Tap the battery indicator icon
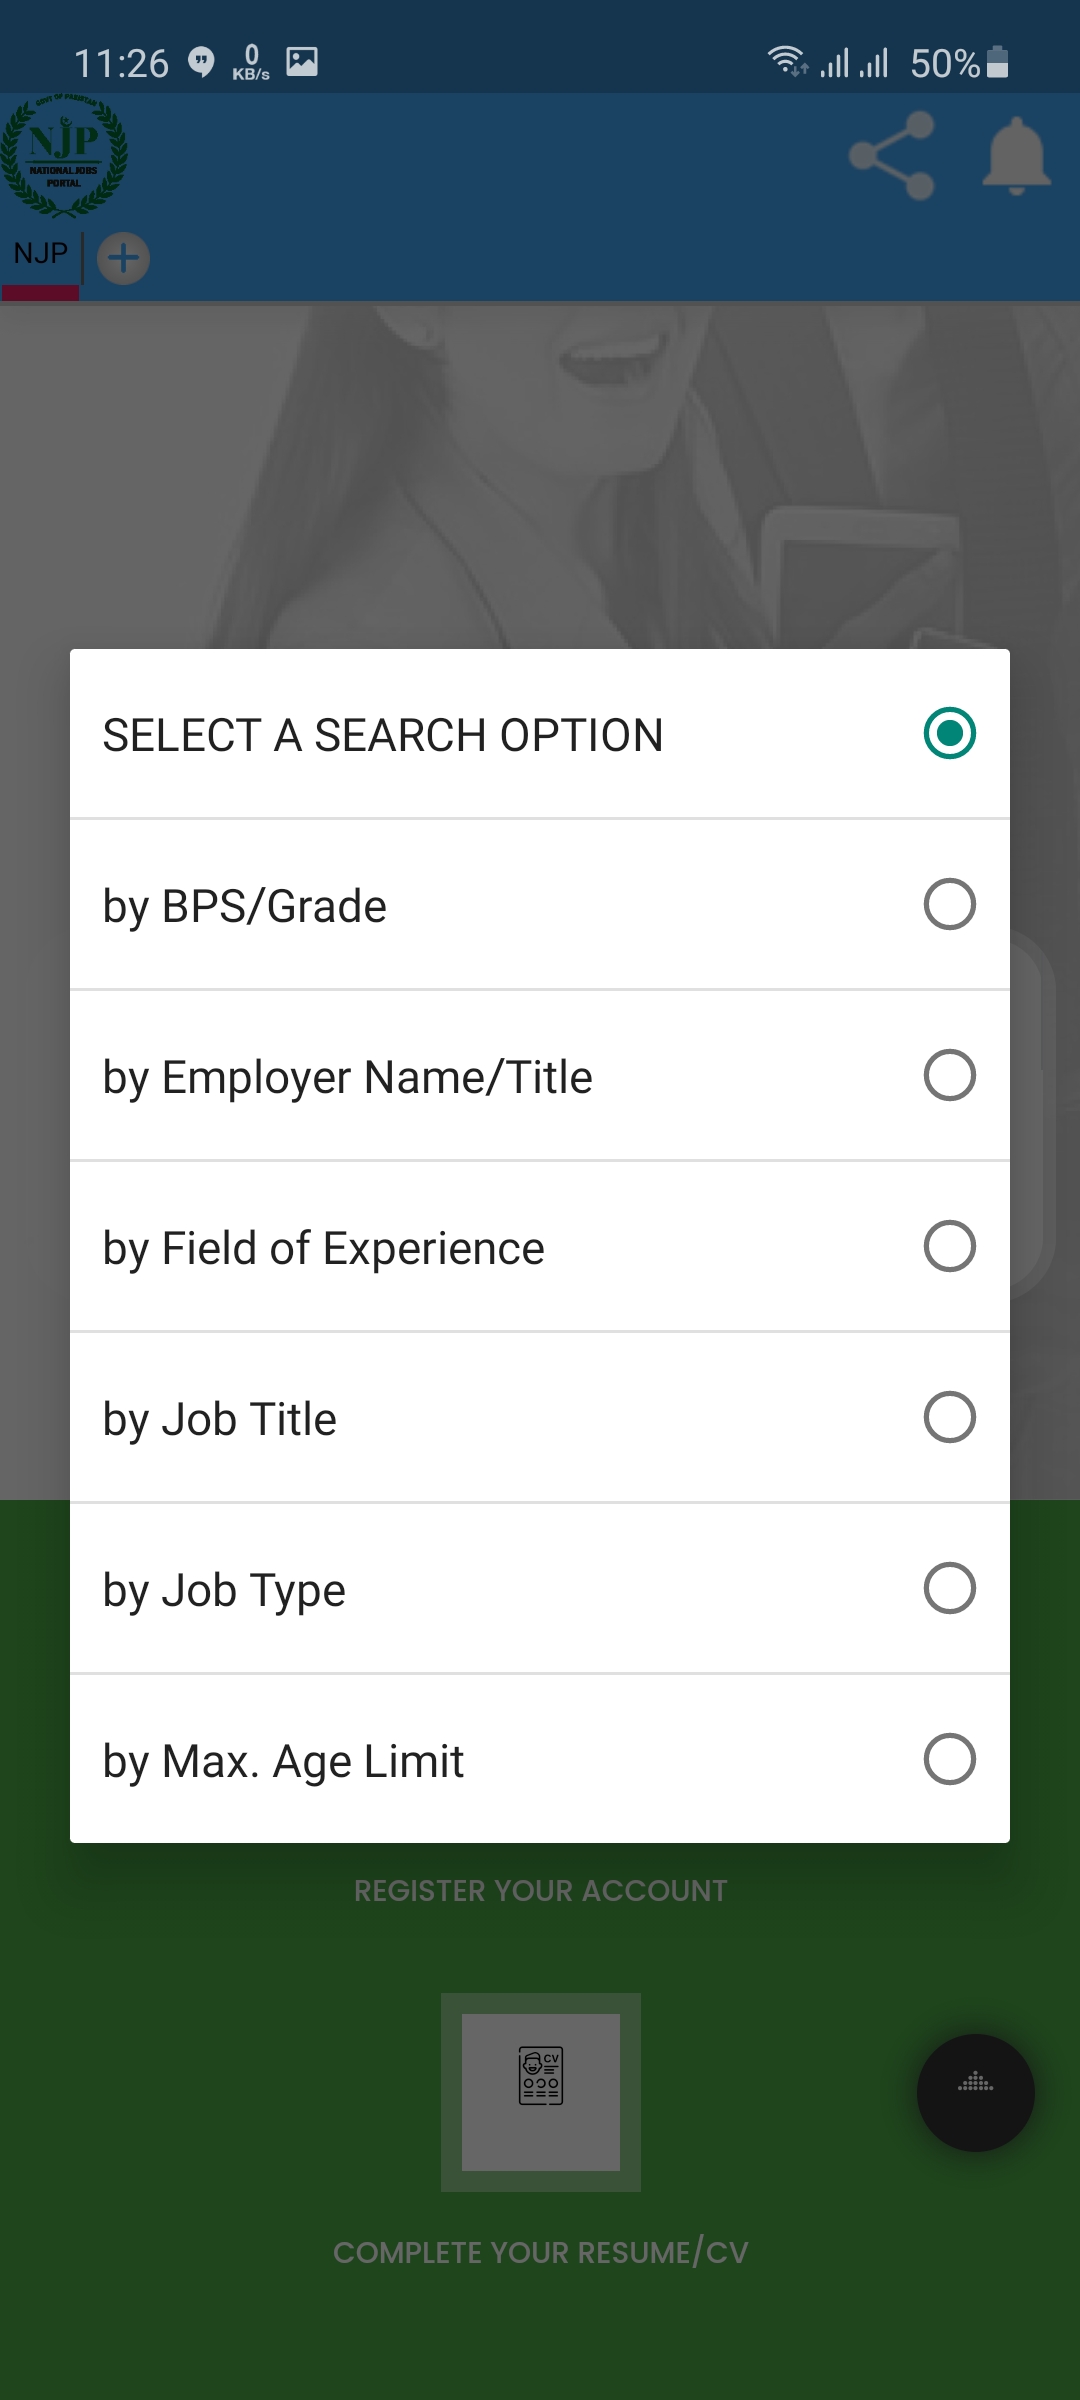The height and width of the screenshot is (2400, 1080). point(997,62)
